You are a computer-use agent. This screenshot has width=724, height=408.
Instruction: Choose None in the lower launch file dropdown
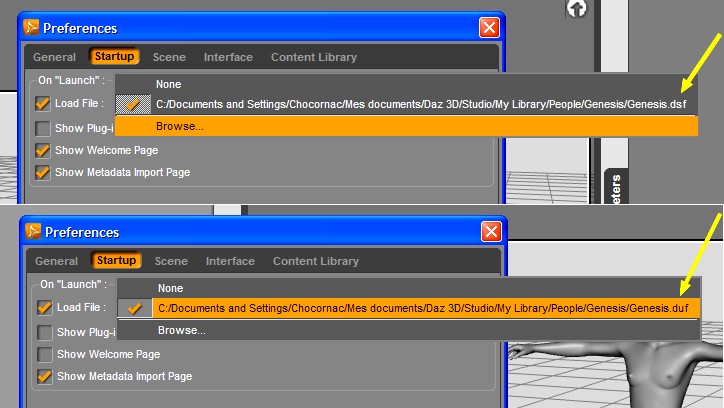409,288
